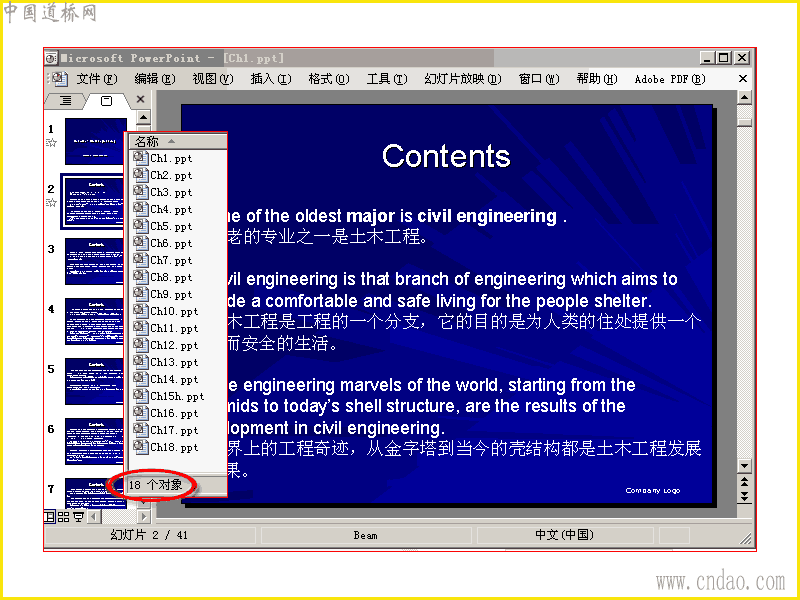Start slide show from the bottom view icon
Image resolution: width=800 pixels, height=600 pixels.
coord(78,517)
